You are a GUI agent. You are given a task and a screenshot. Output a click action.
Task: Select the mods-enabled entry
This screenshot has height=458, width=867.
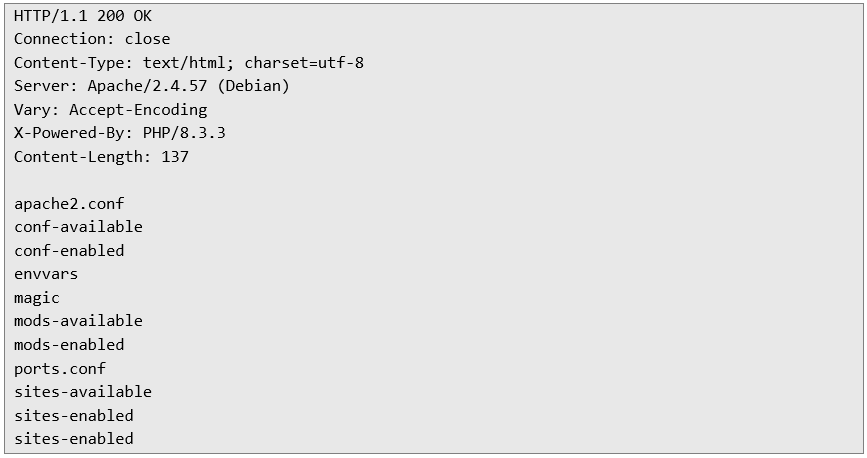[x=69, y=345]
